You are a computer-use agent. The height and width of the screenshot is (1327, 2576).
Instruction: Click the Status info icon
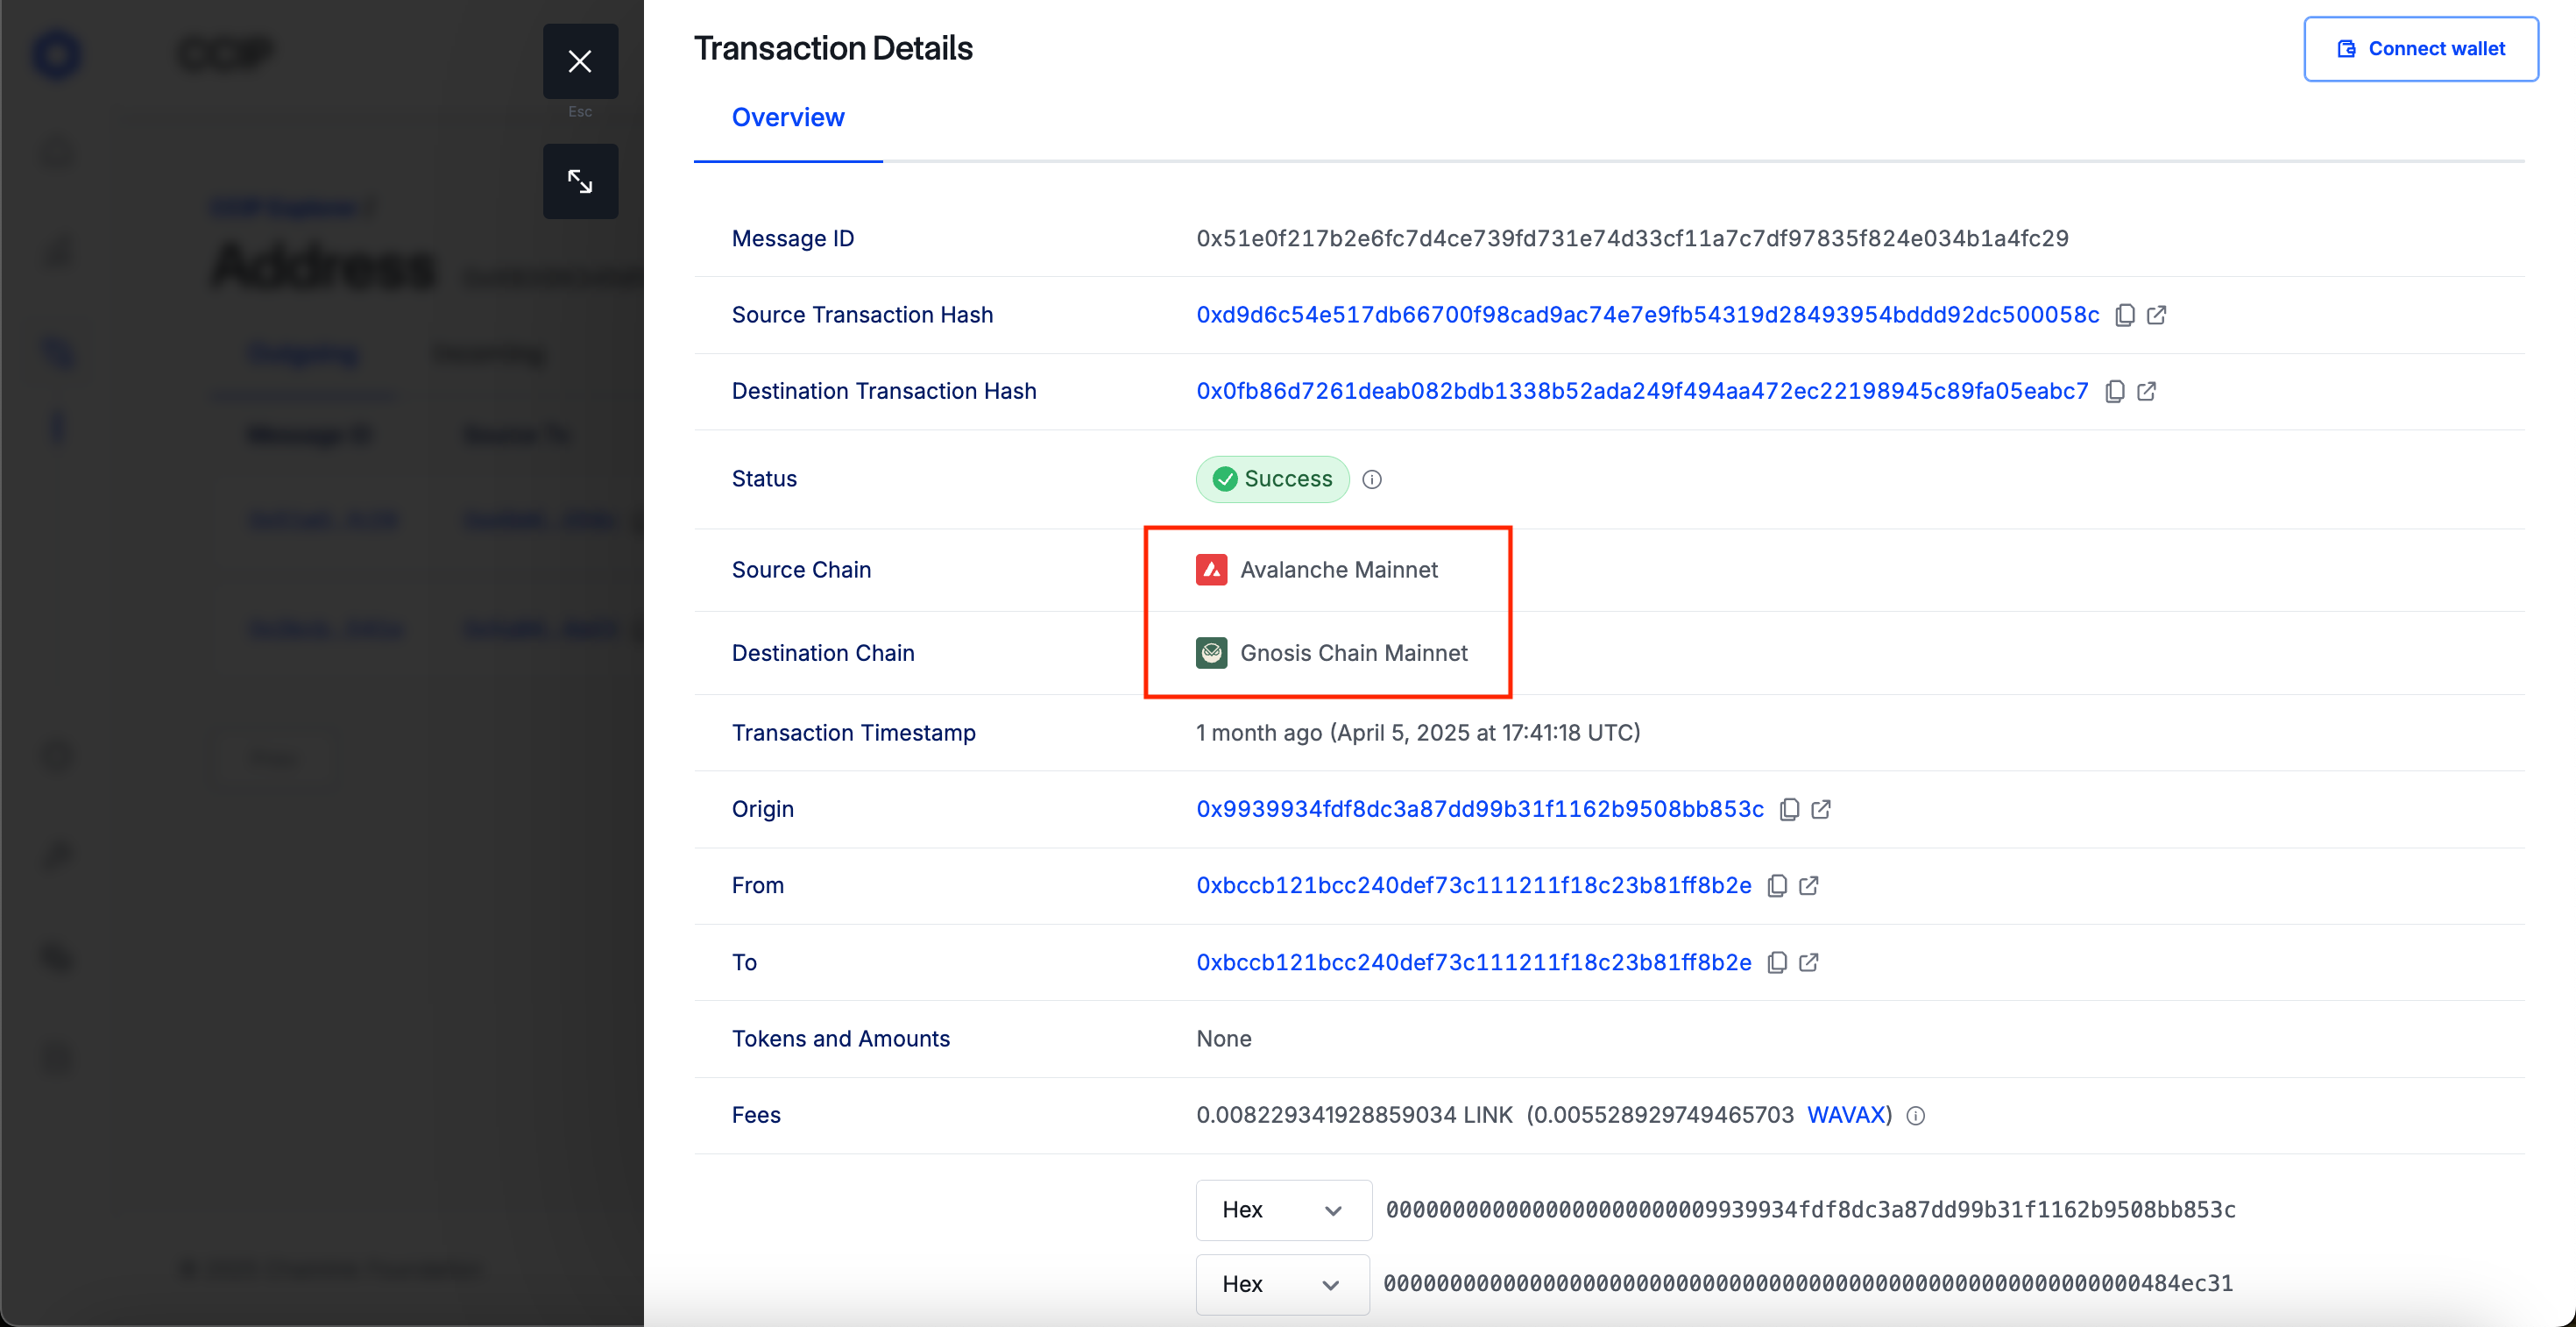[1372, 479]
